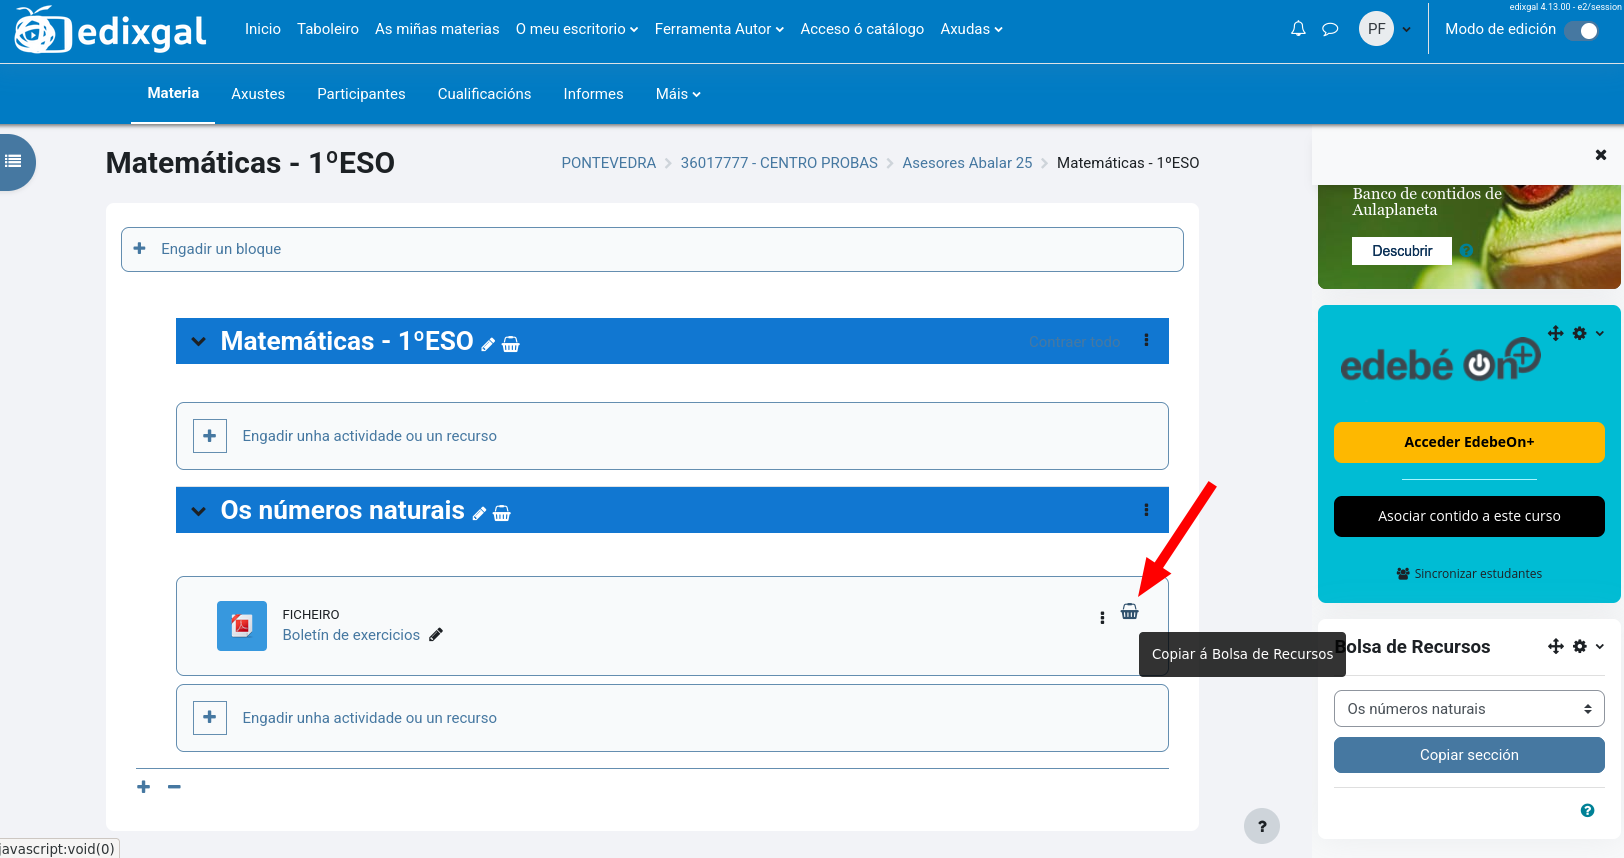Collapse the Os números naturais section
1624x858 pixels.
point(199,511)
